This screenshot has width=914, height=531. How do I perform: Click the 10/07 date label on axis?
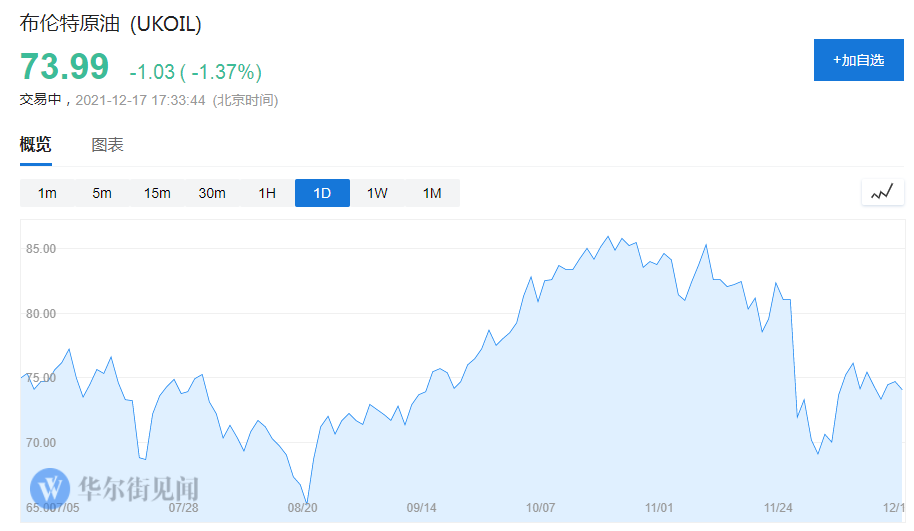(540, 508)
